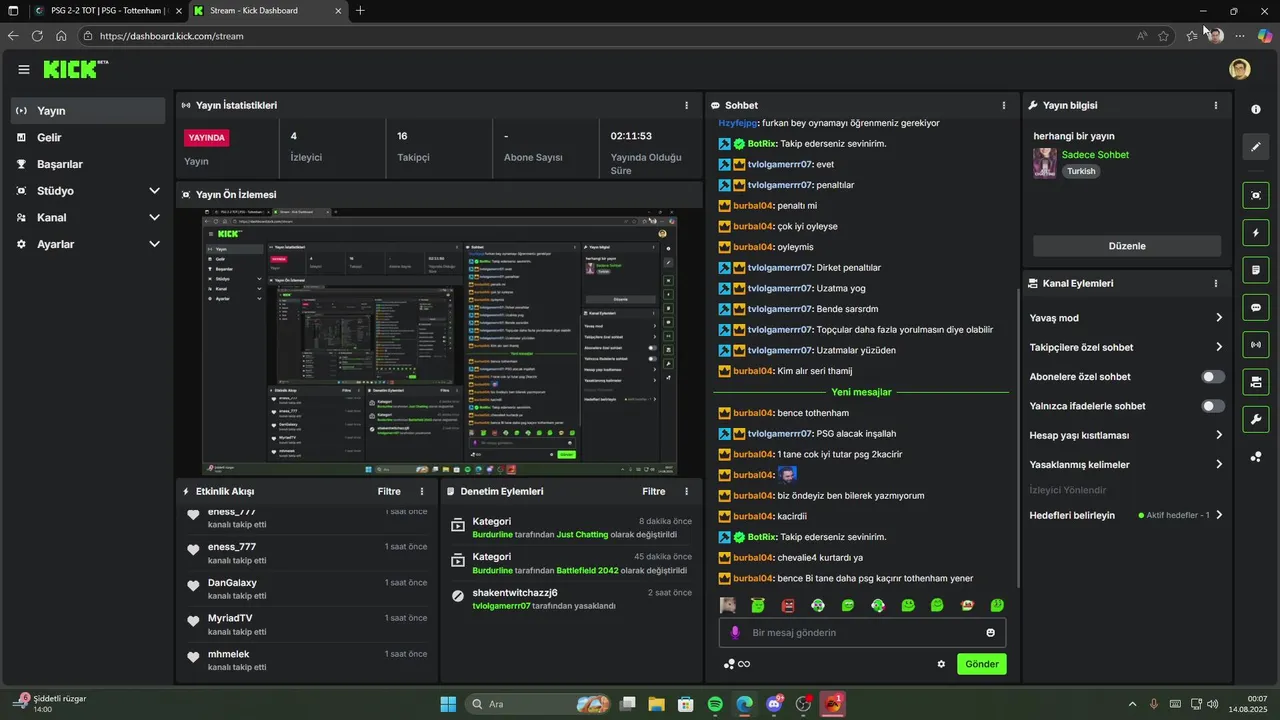Toggle Yalnızca ifadelerle sohbet switch
The width and height of the screenshot is (1280, 720).
(x=1213, y=406)
